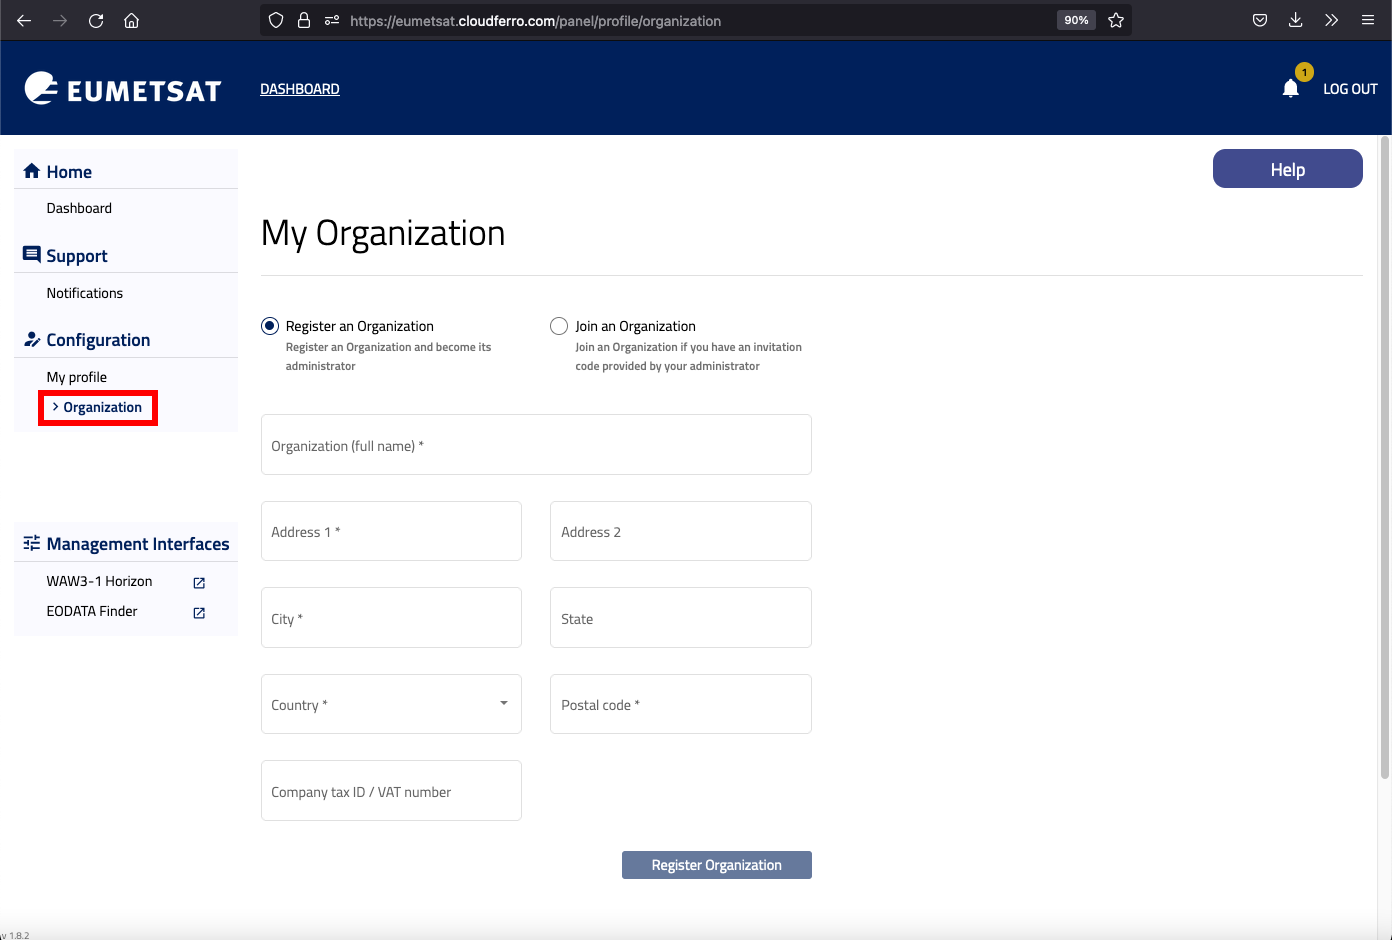Click the Register Organization button
1392x940 pixels.
pos(717,865)
